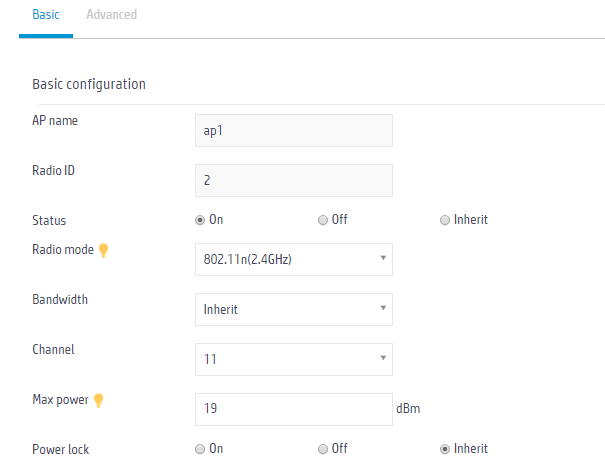
Task: Click the Radio mode dropdown arrow
Action: coord(383,258)
